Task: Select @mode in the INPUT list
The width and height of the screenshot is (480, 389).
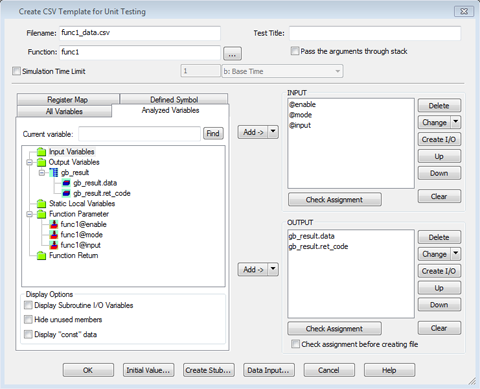Action: point(301,115)
